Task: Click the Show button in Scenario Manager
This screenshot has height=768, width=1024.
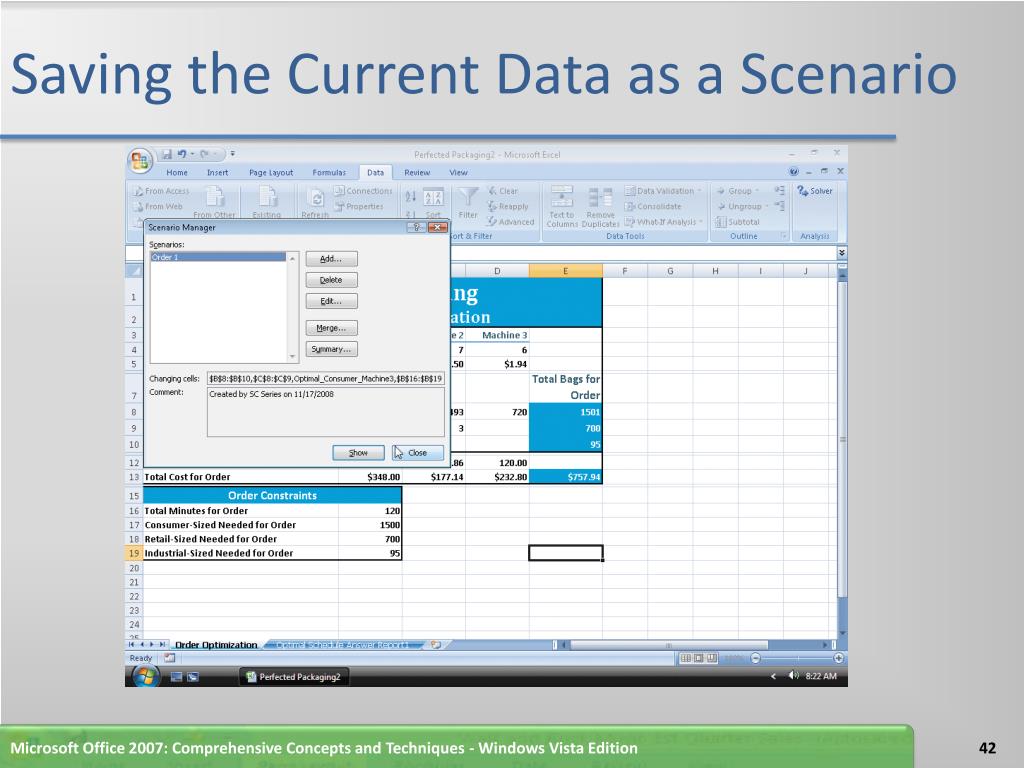Action: click(358, 453)
